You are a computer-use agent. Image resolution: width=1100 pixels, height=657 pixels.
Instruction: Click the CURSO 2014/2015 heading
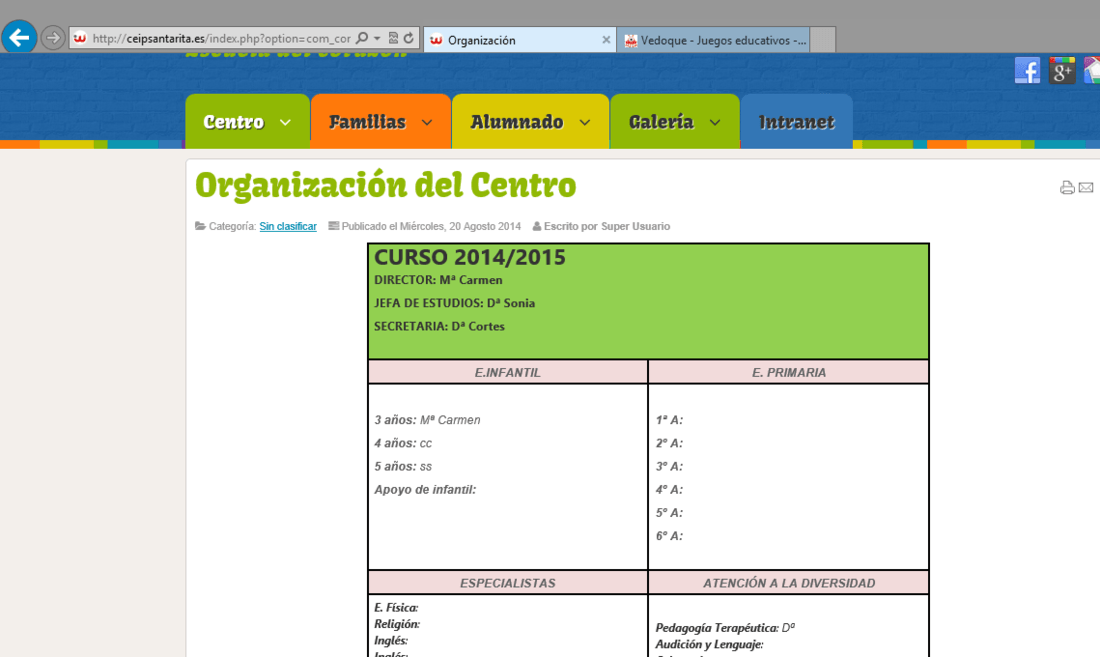coord(470,257)
